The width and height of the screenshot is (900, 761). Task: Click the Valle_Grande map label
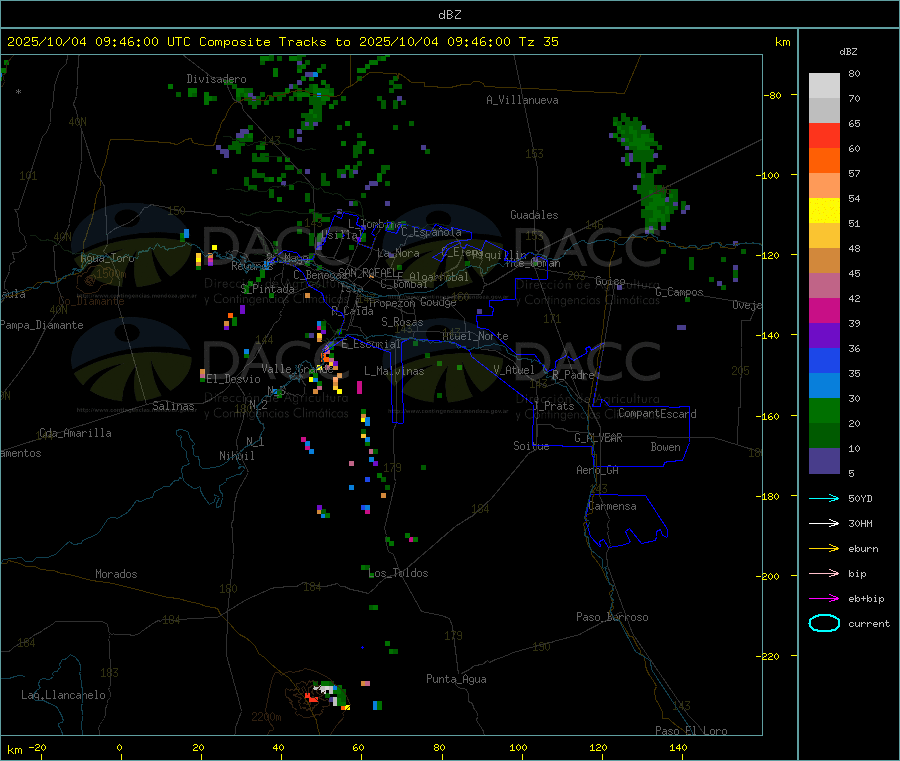(297, 368)
